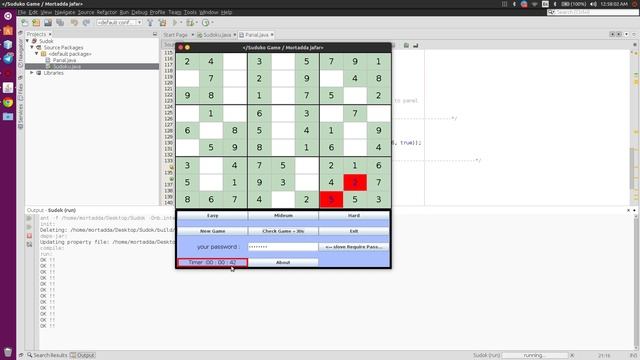The width and height of the screenshot is (640, 360).
Task: Click About button in Sudoku window
Action: (283, 262)
